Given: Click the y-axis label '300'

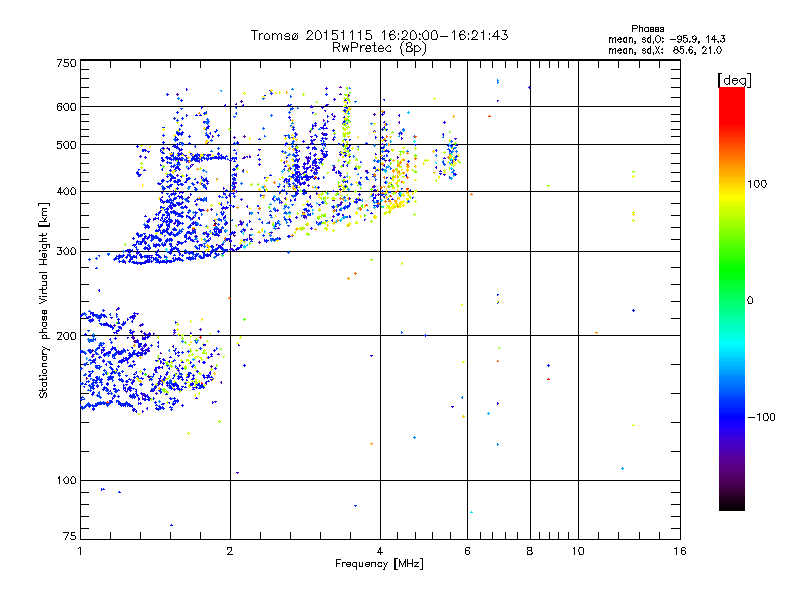Looking at the screenshot, I should click(x=66, y=251).
